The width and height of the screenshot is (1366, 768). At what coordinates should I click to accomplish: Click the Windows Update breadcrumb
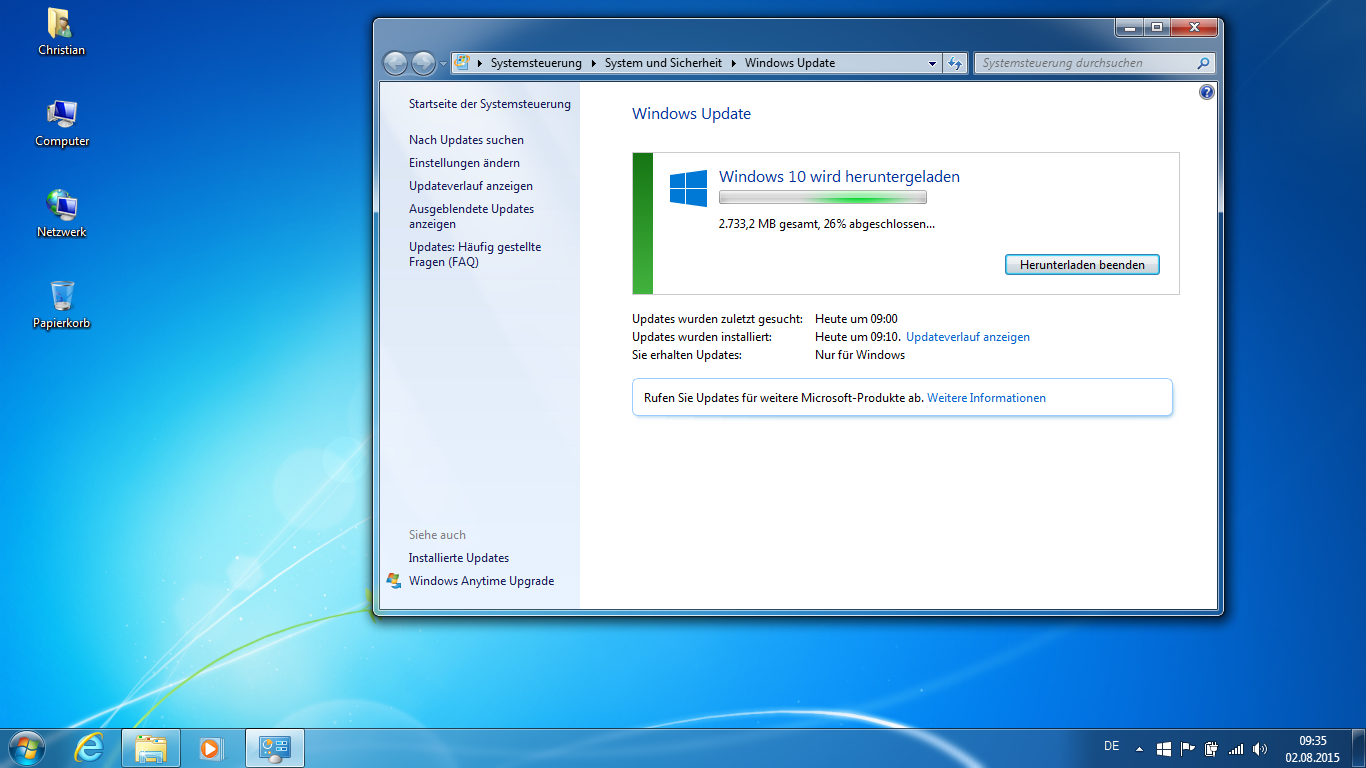pos(790,63)
